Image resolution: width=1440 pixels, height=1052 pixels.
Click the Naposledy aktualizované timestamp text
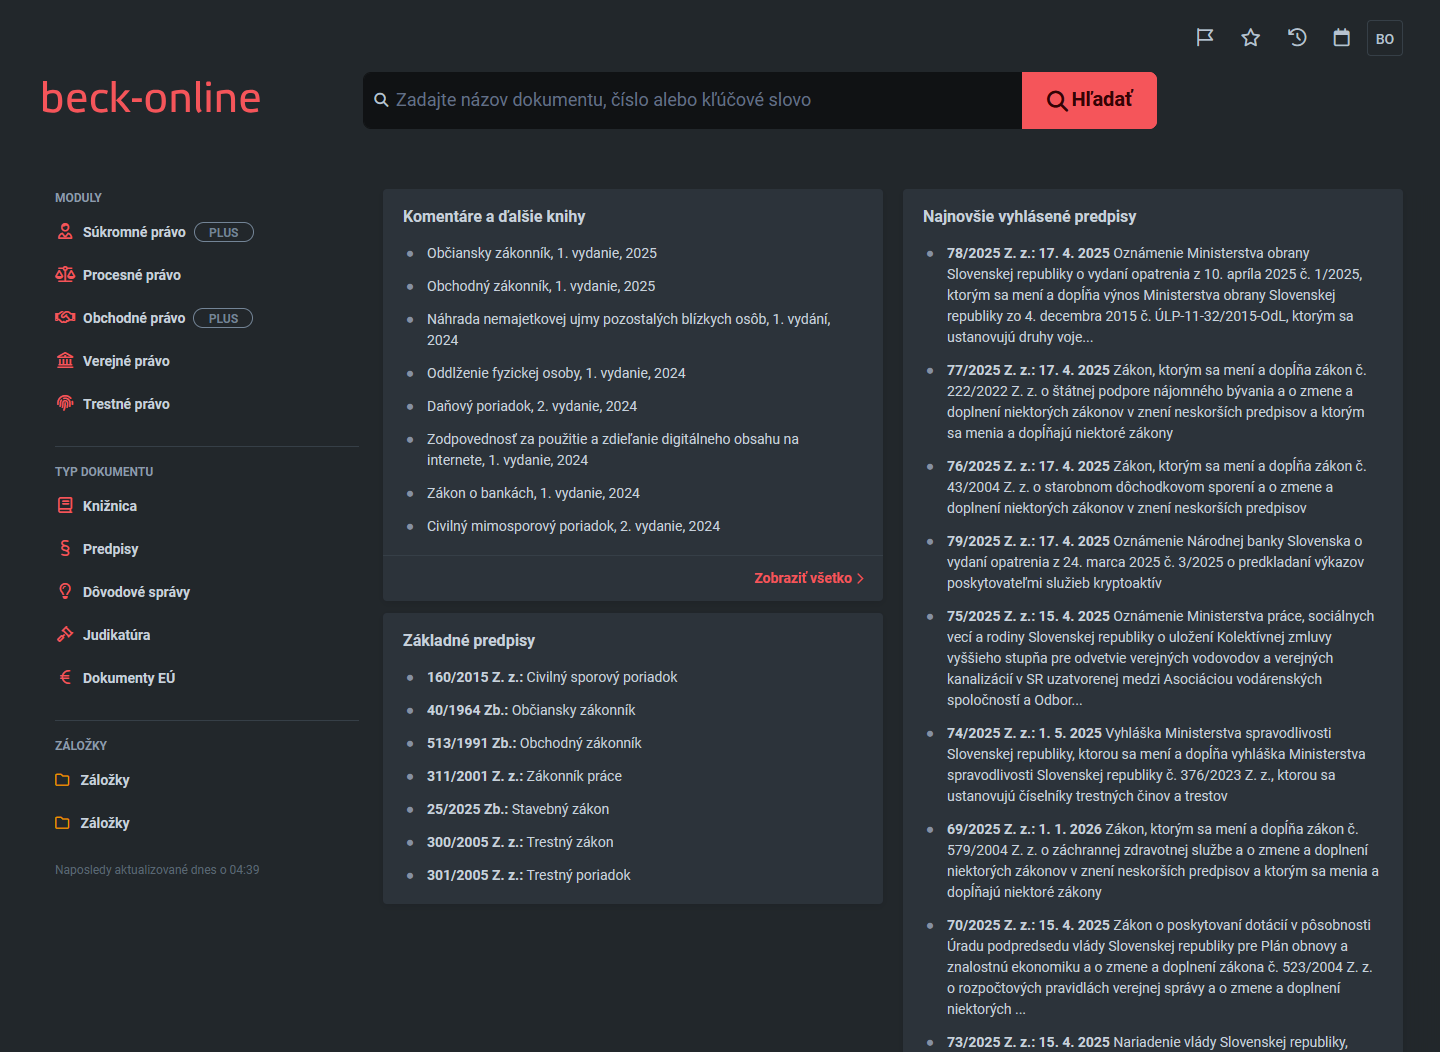157,870
